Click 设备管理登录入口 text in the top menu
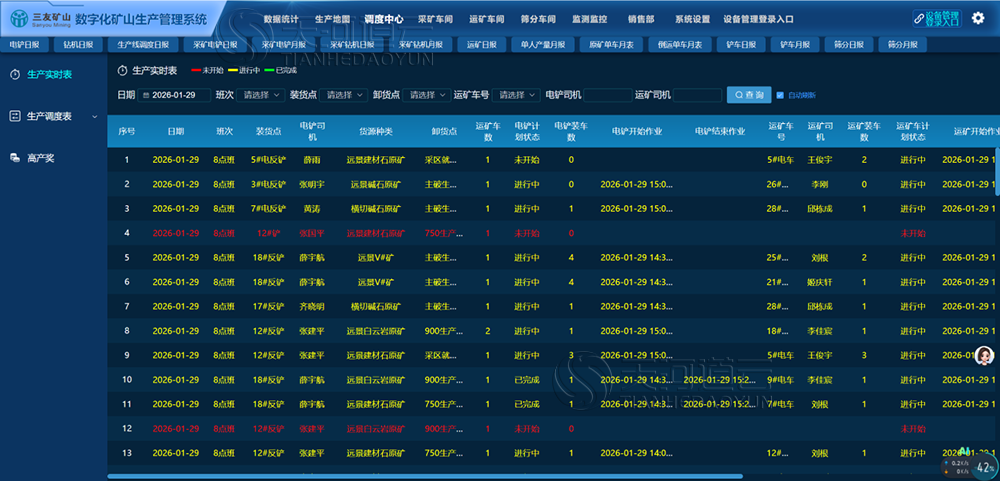Image resolution: width=1000 pixels, height=481 pixels. coord(759,19)
